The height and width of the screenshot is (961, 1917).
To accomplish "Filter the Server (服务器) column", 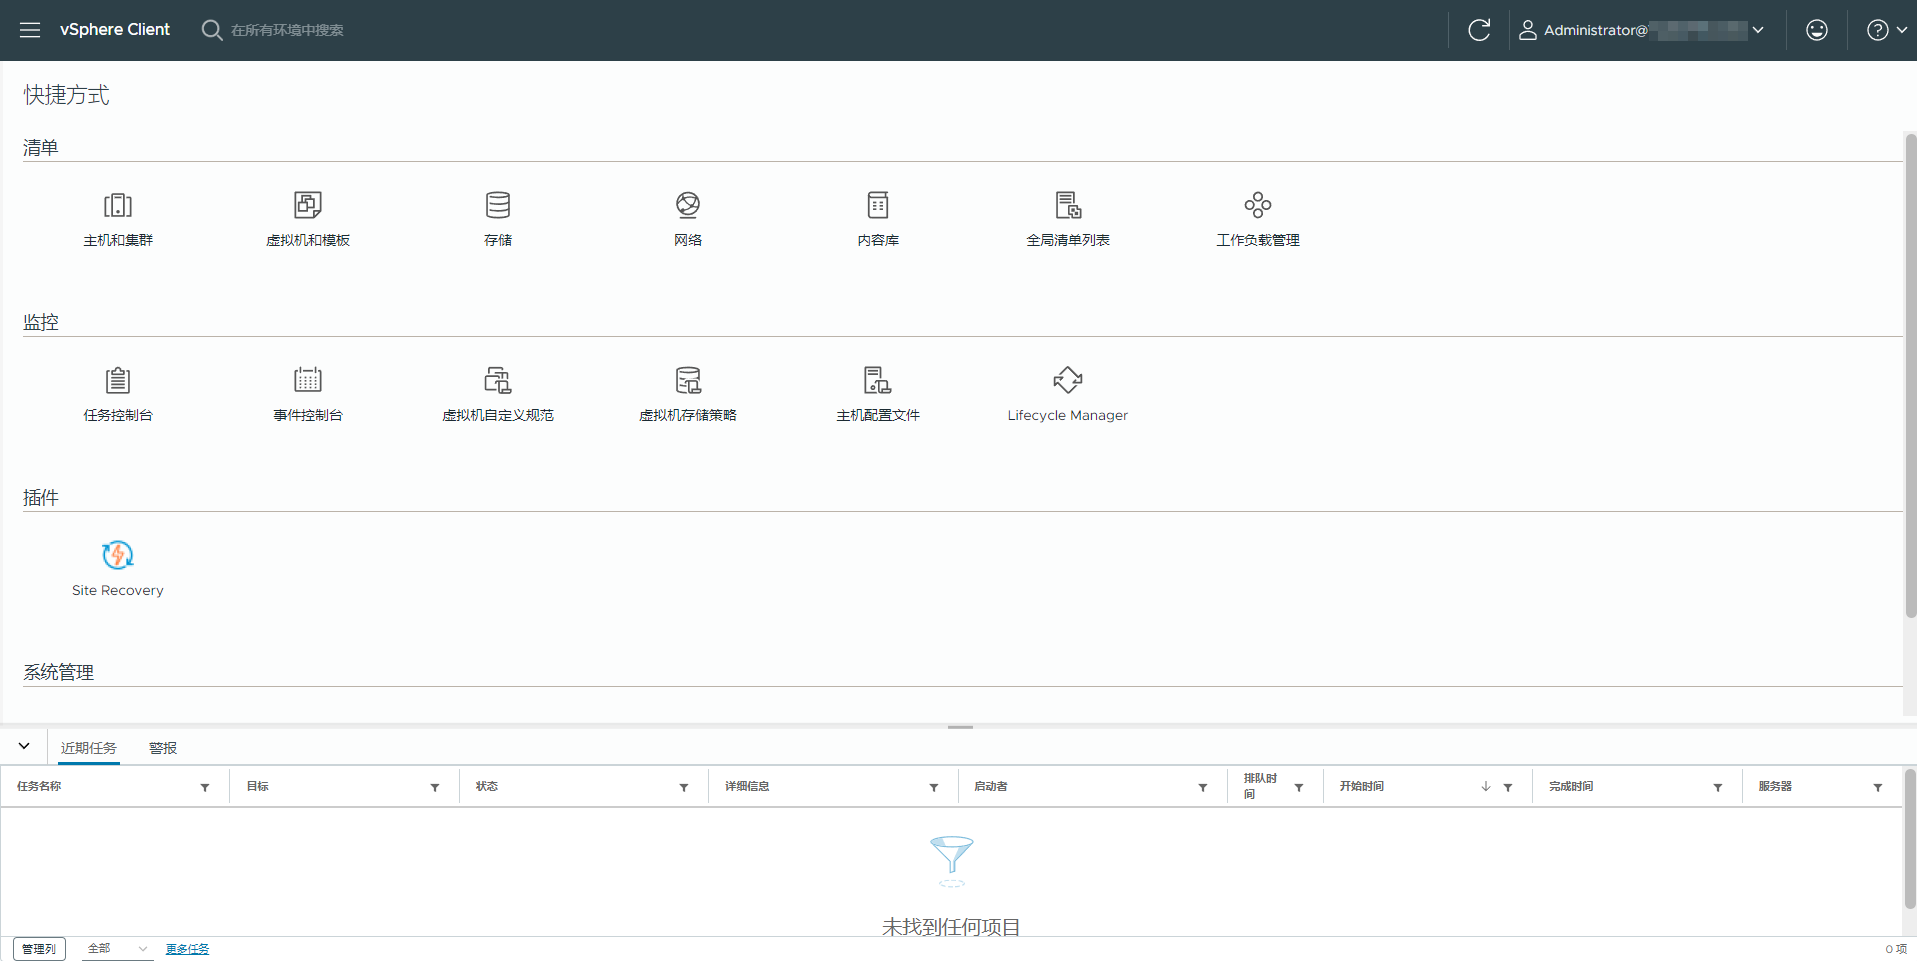I will pos(1878,788).
